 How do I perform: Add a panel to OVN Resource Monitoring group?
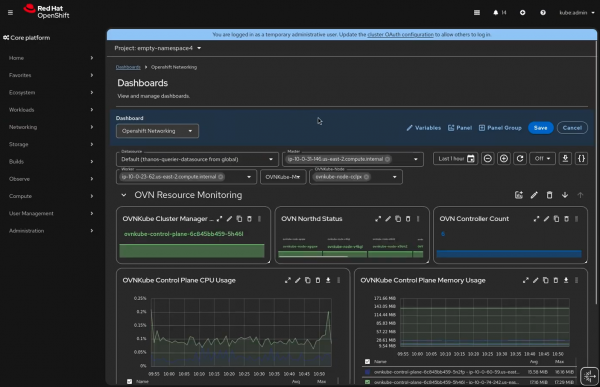pos(518,195)
